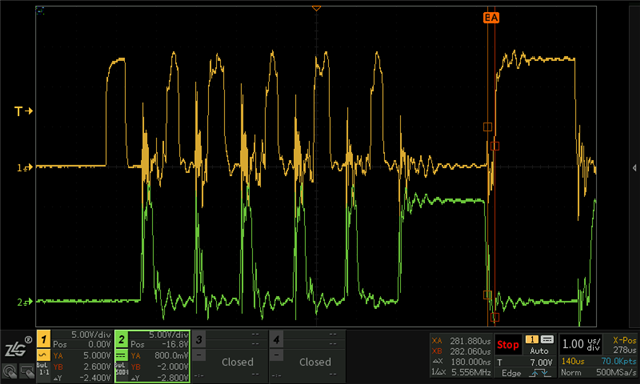Enable channel 4 via its number badge
Viewport: 640px width, 384px height.
point(276,339)
